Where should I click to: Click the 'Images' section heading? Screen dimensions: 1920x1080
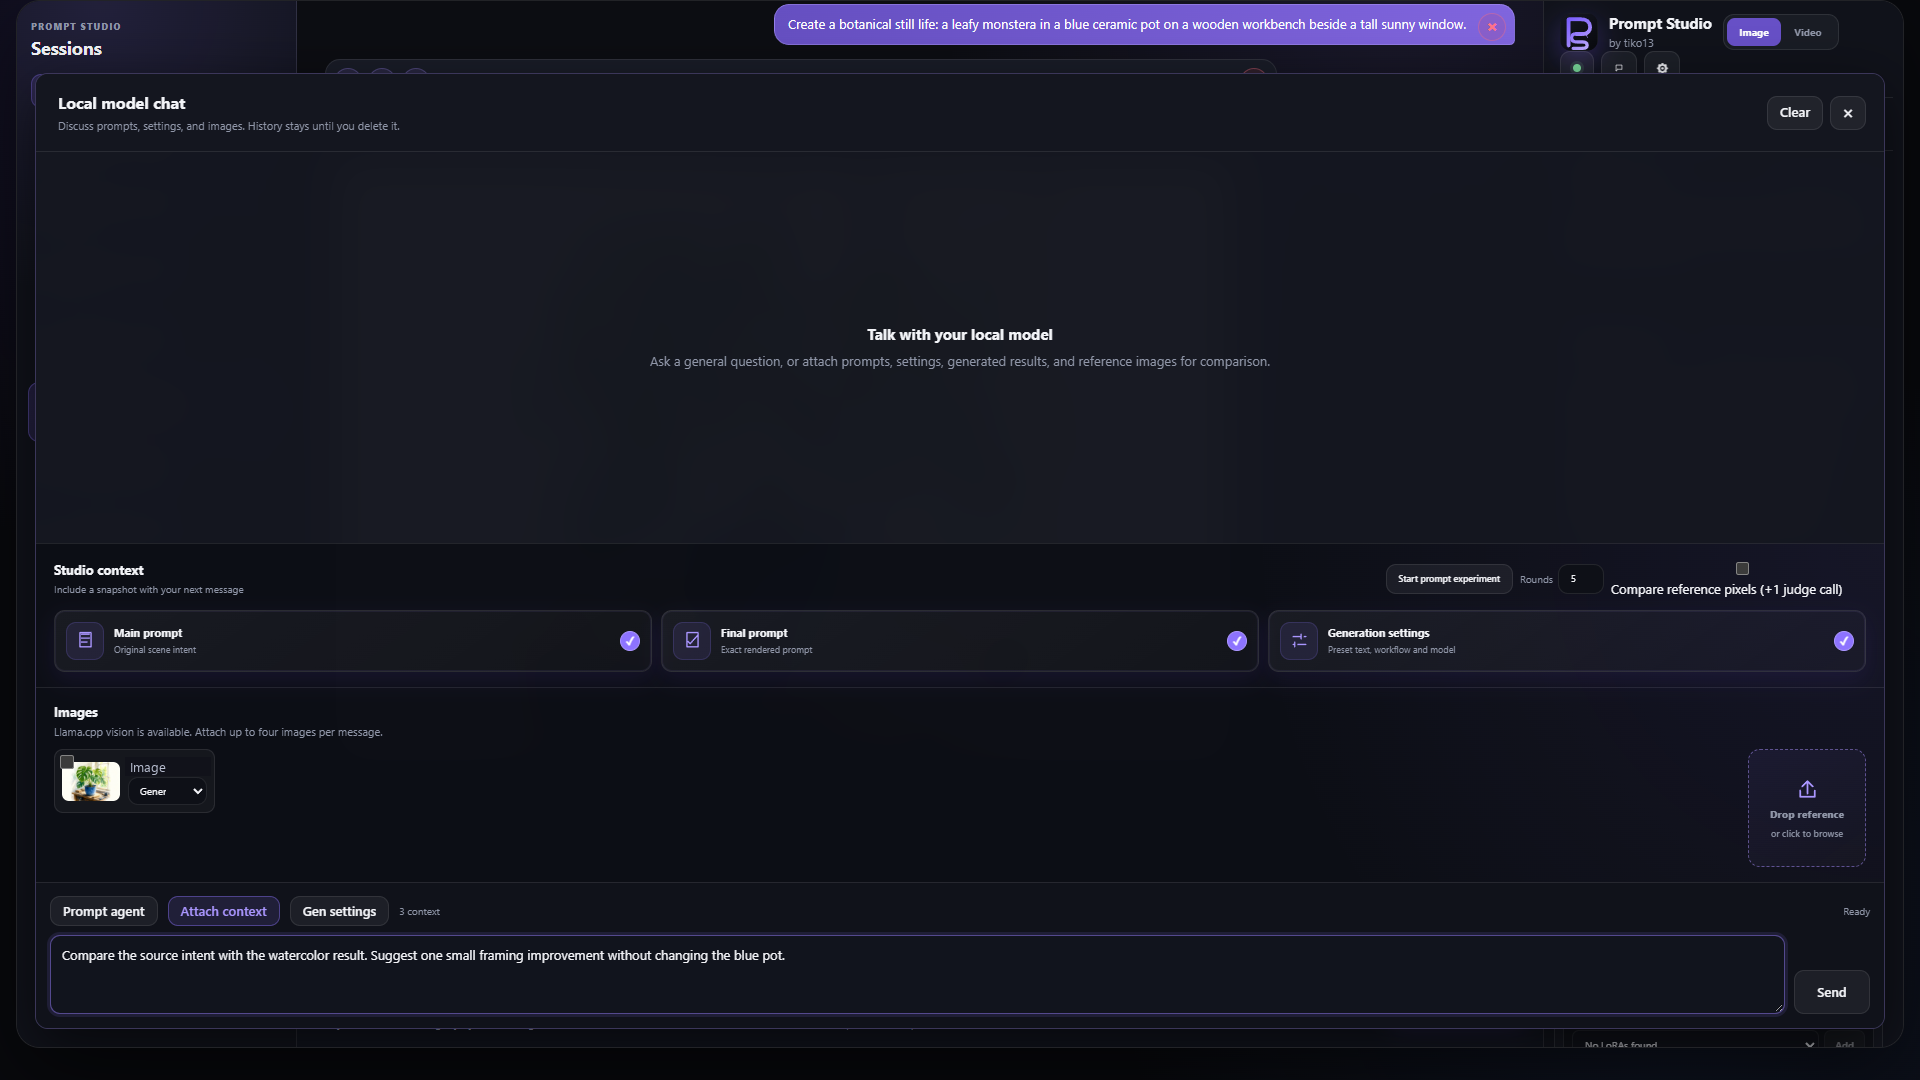pyautogui.click(x=76, y=712)
